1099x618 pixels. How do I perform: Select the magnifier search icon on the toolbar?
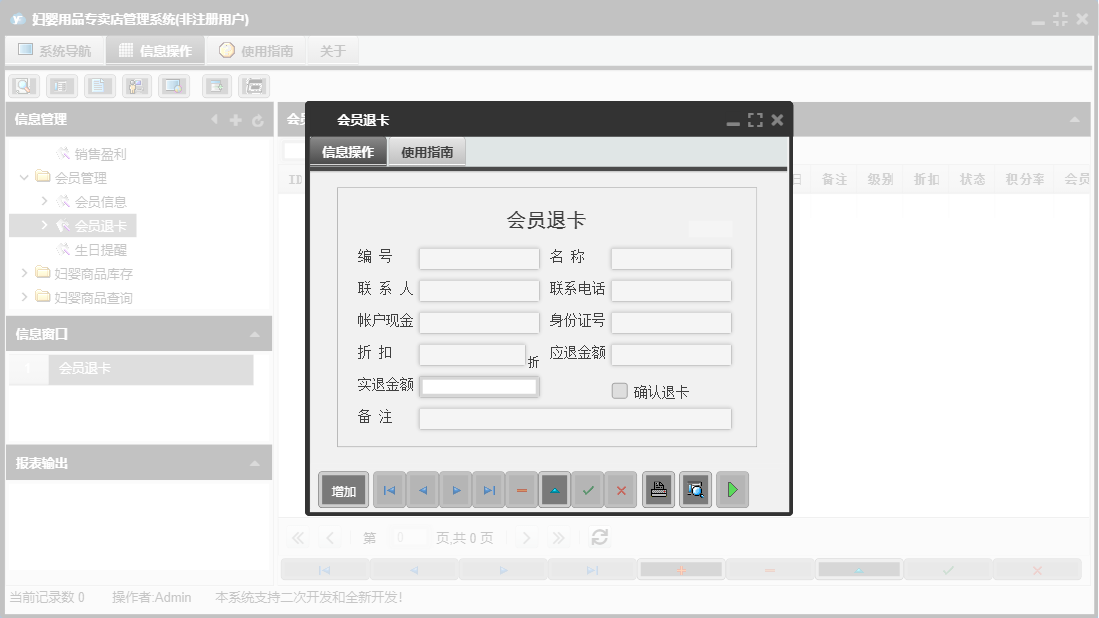point(22,86)
